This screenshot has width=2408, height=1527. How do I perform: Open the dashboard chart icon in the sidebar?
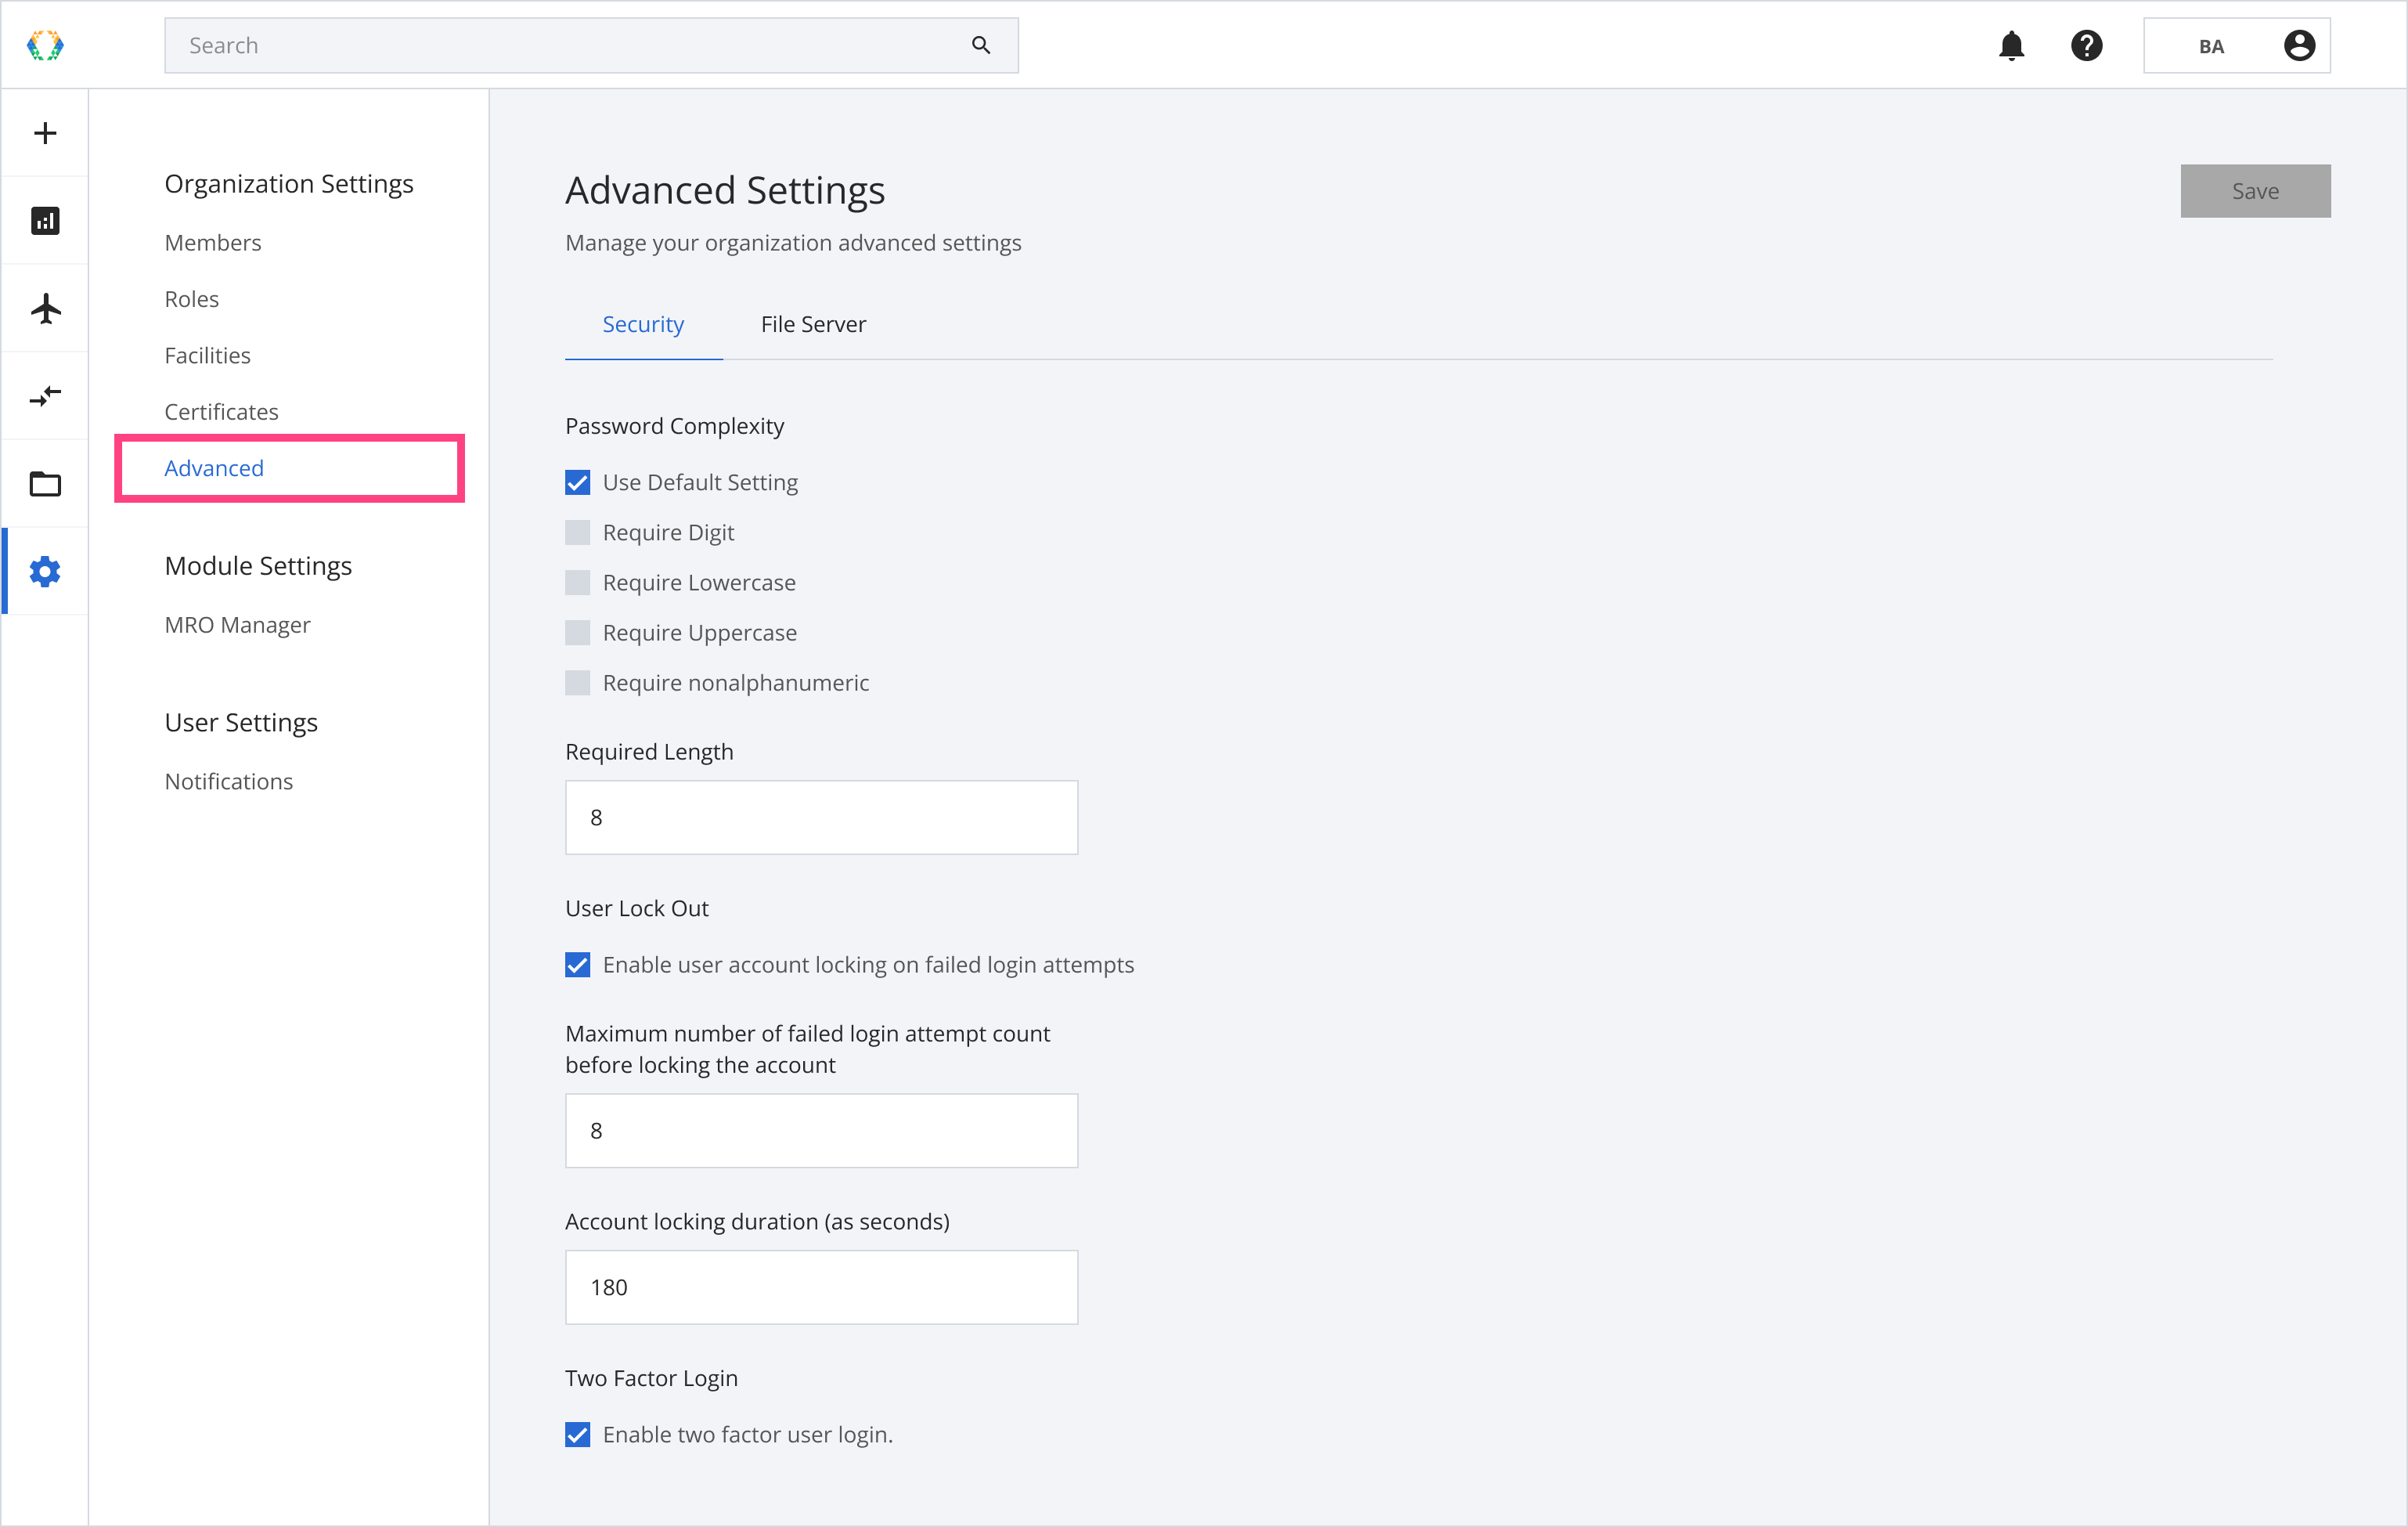(45, 220)
